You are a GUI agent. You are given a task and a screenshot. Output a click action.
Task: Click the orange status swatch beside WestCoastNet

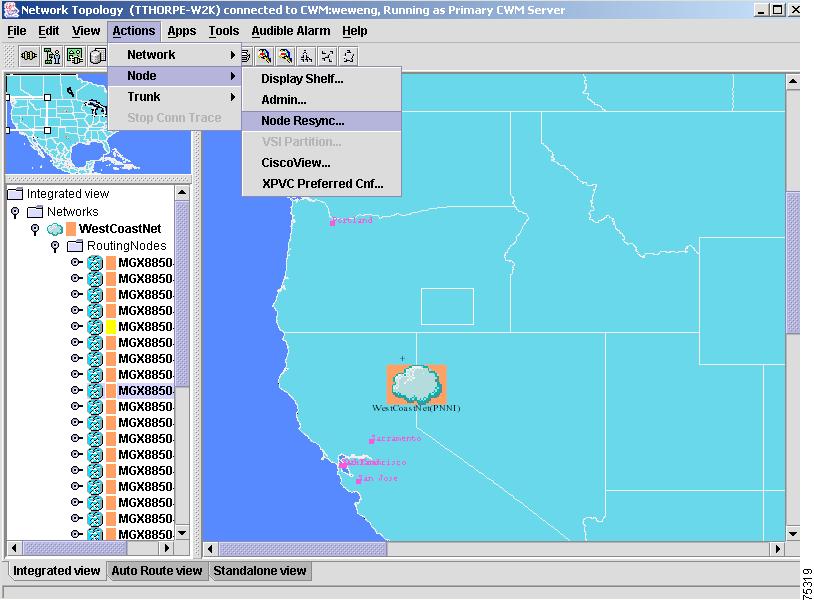(x=71, y=229)
